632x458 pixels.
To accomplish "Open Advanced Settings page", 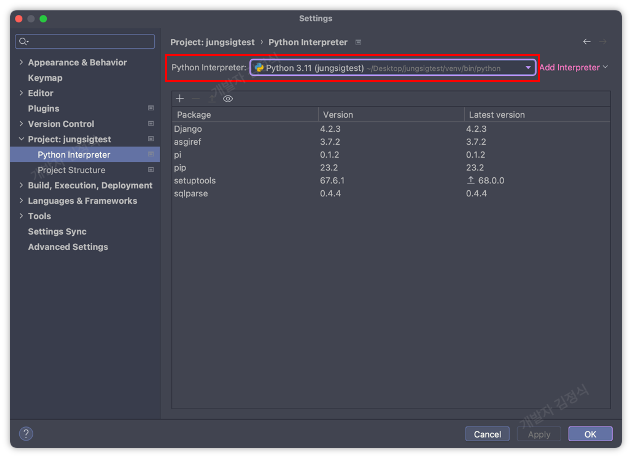I will coord(68,247).
